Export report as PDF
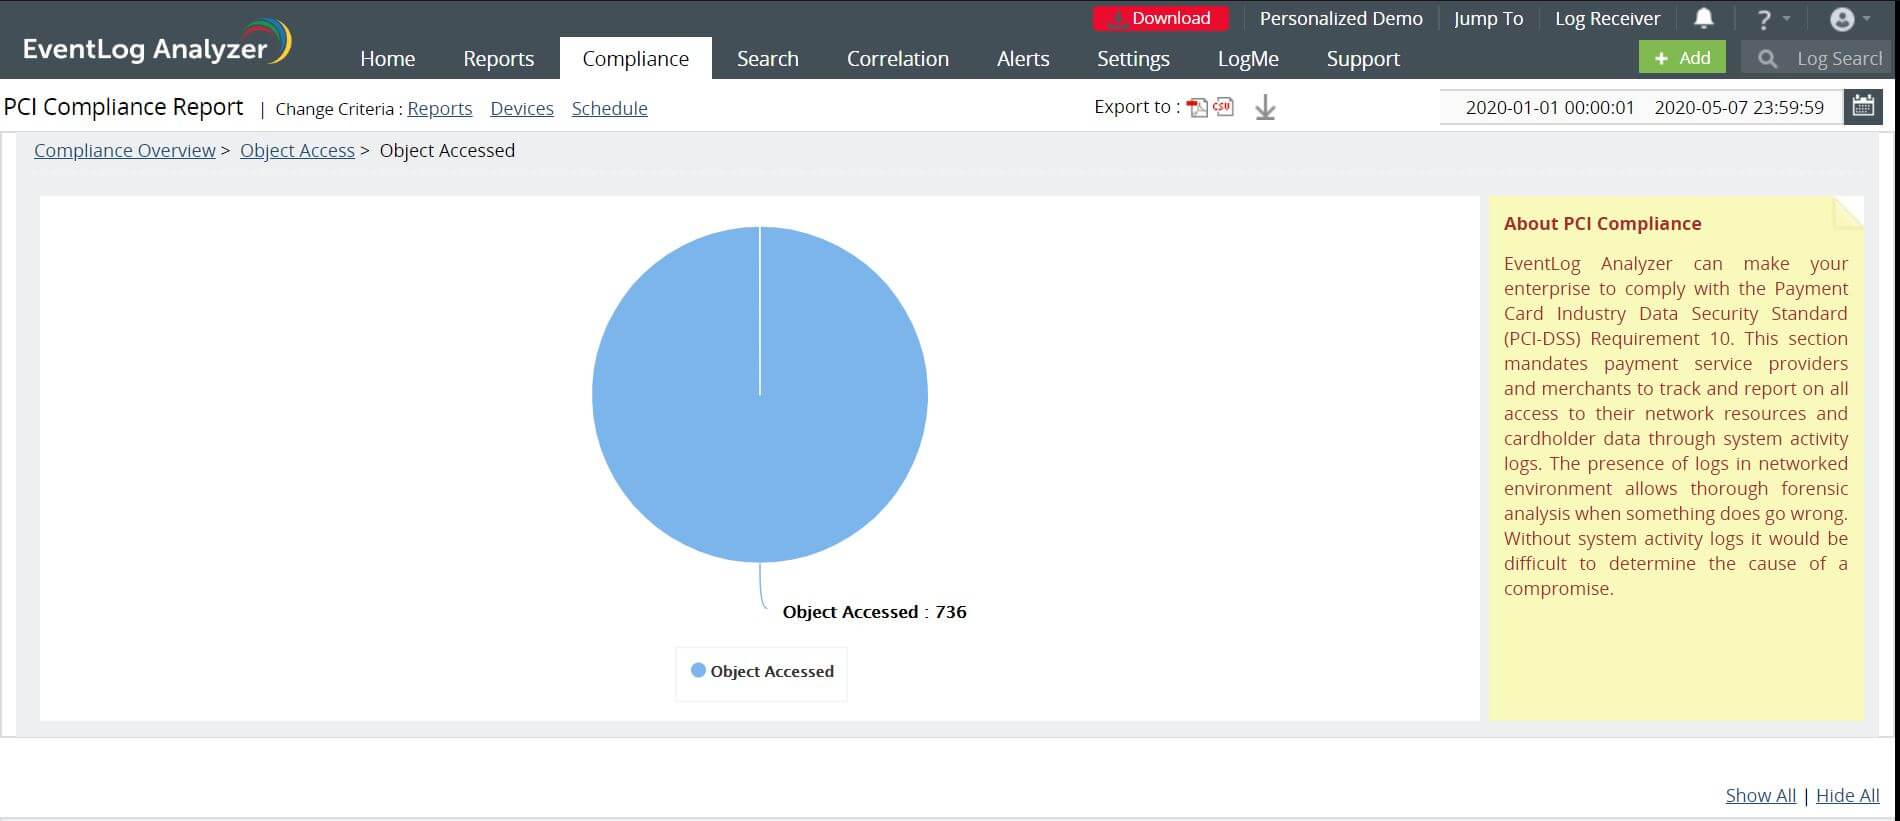 tap(1197, 107)
